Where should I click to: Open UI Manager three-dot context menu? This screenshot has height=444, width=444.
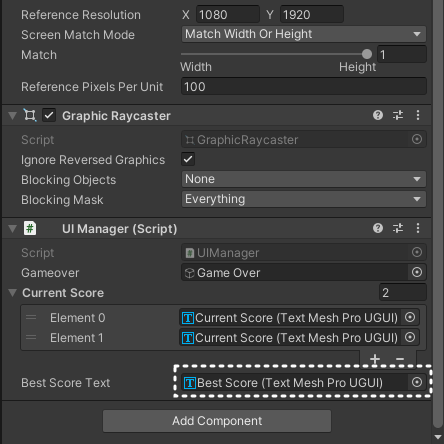pos(418,228)
